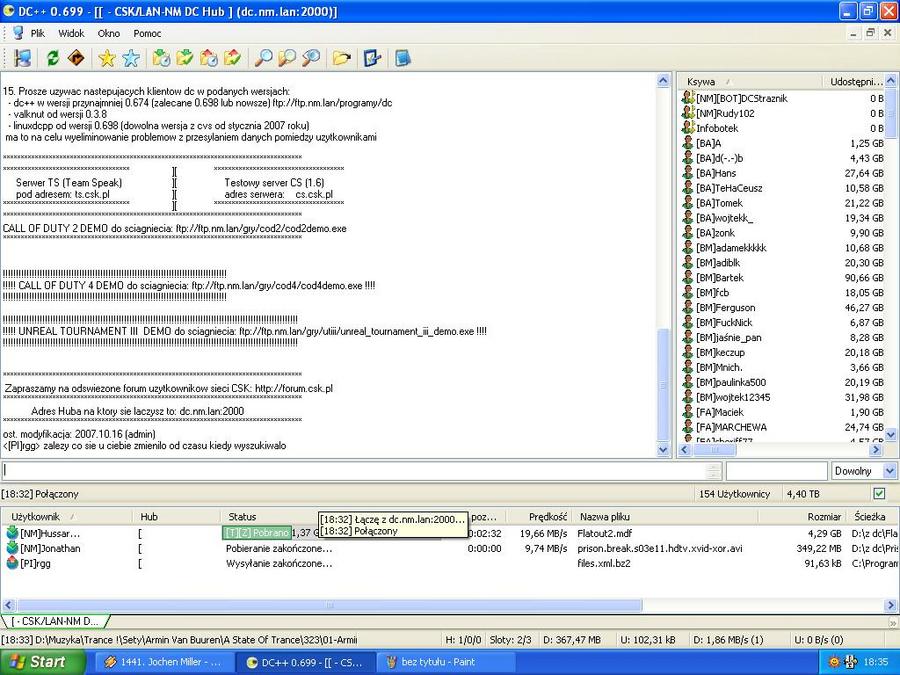
Task: Select user [BM]wojtek12345 in the list
Action: pos(783,397)
